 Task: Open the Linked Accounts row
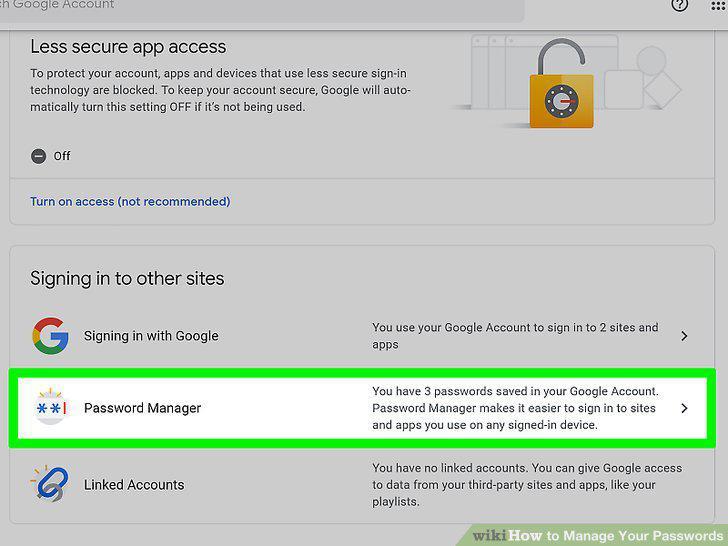point(362,485)
